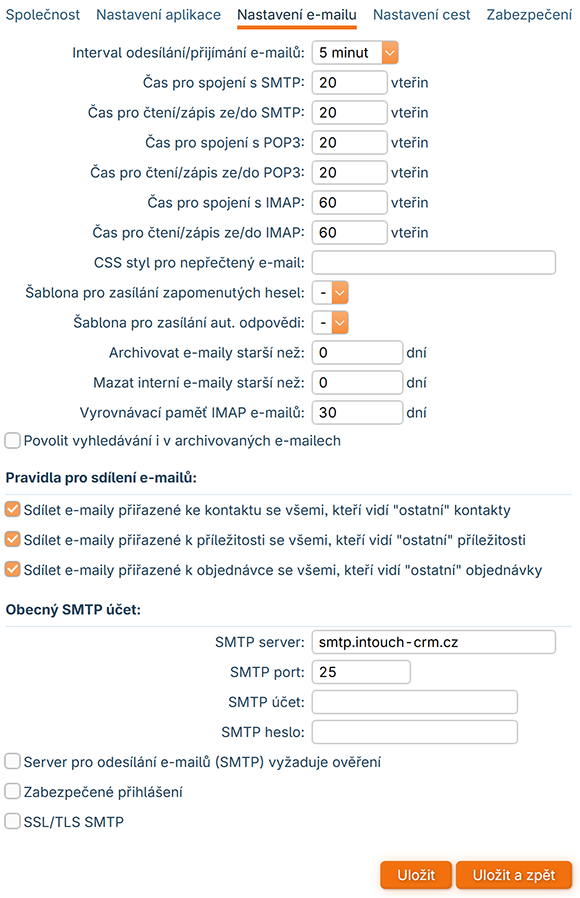This screenshot has width=580, height=898.
Task: Click the SMTP heslo input field
Action: pos(415,732)
